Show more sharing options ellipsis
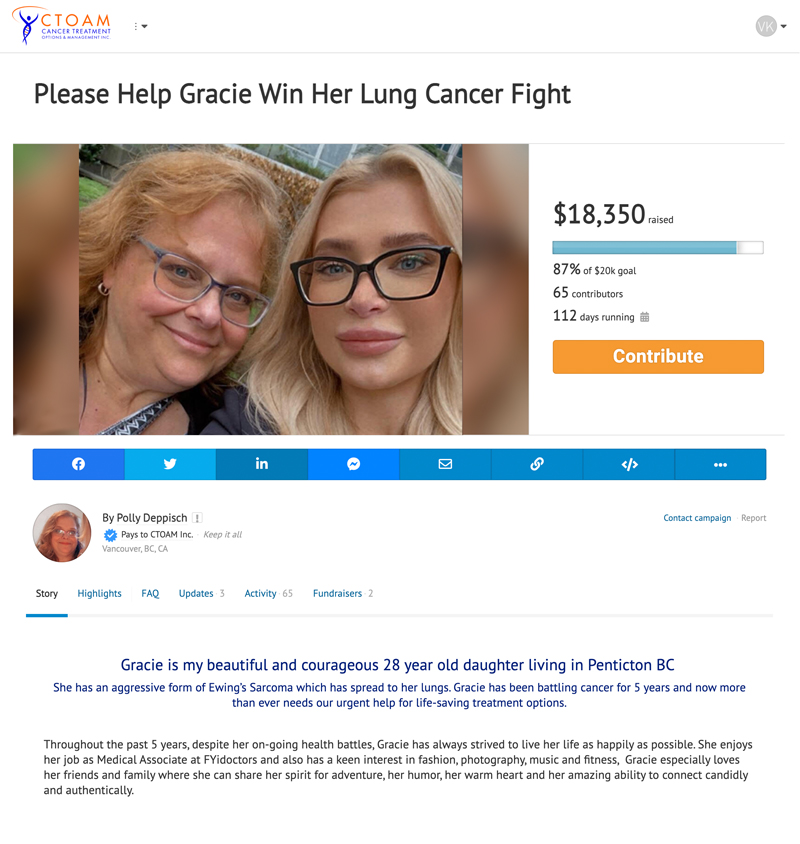The width and height of the screenshot is (800, 844). [720, 464]
